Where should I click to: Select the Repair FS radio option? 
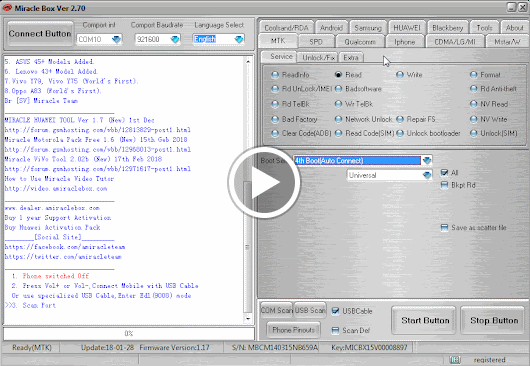coord(400,119)
